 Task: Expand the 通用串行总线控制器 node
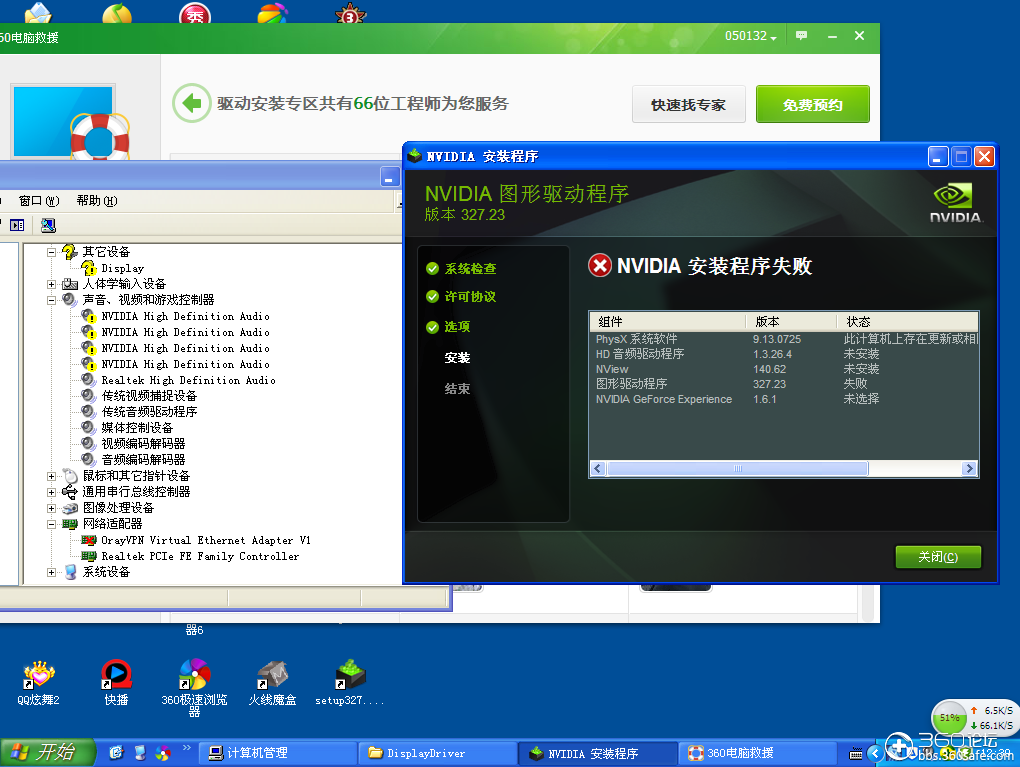coord(51,492)
